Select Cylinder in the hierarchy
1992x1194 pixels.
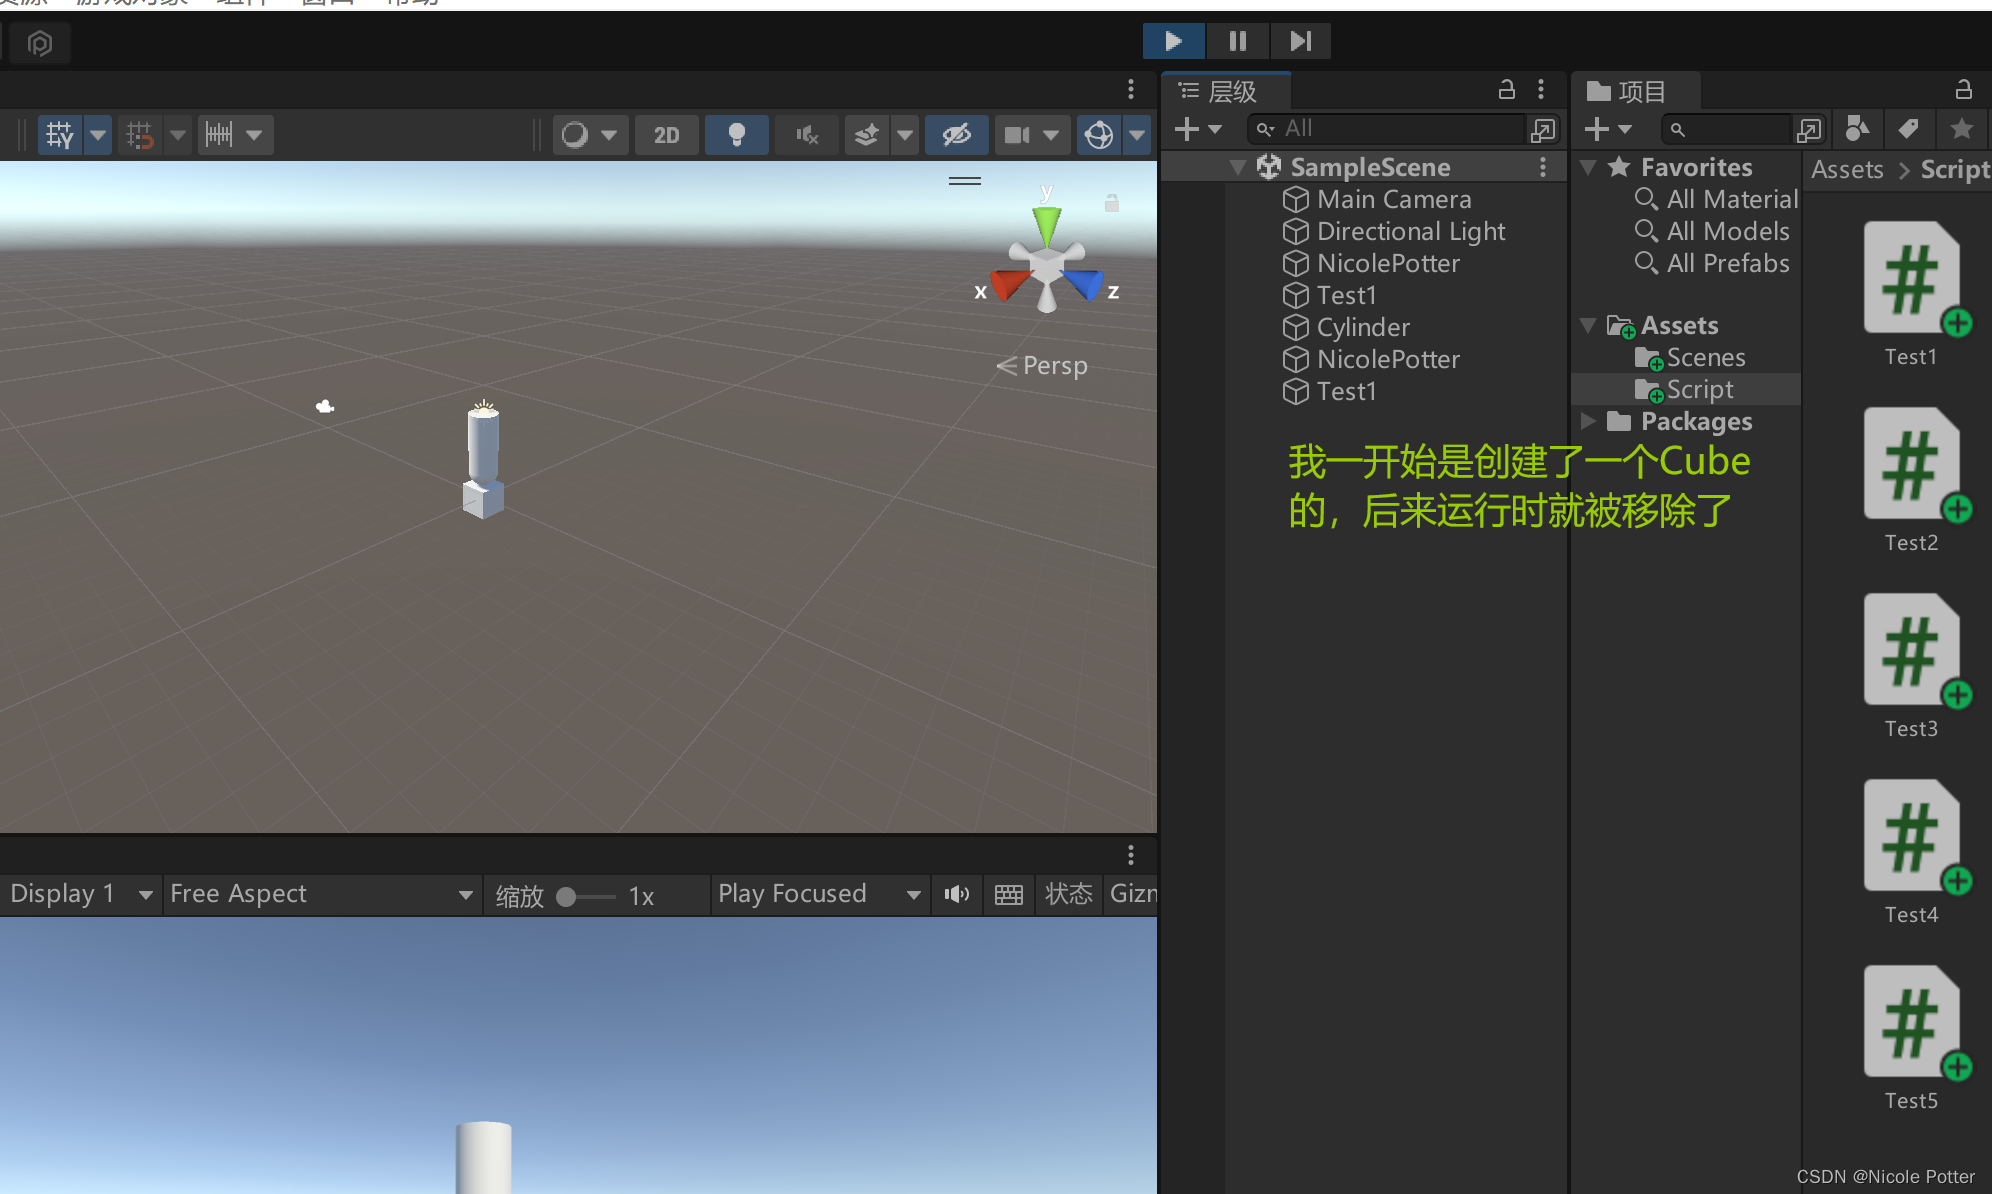(1362, 327)
